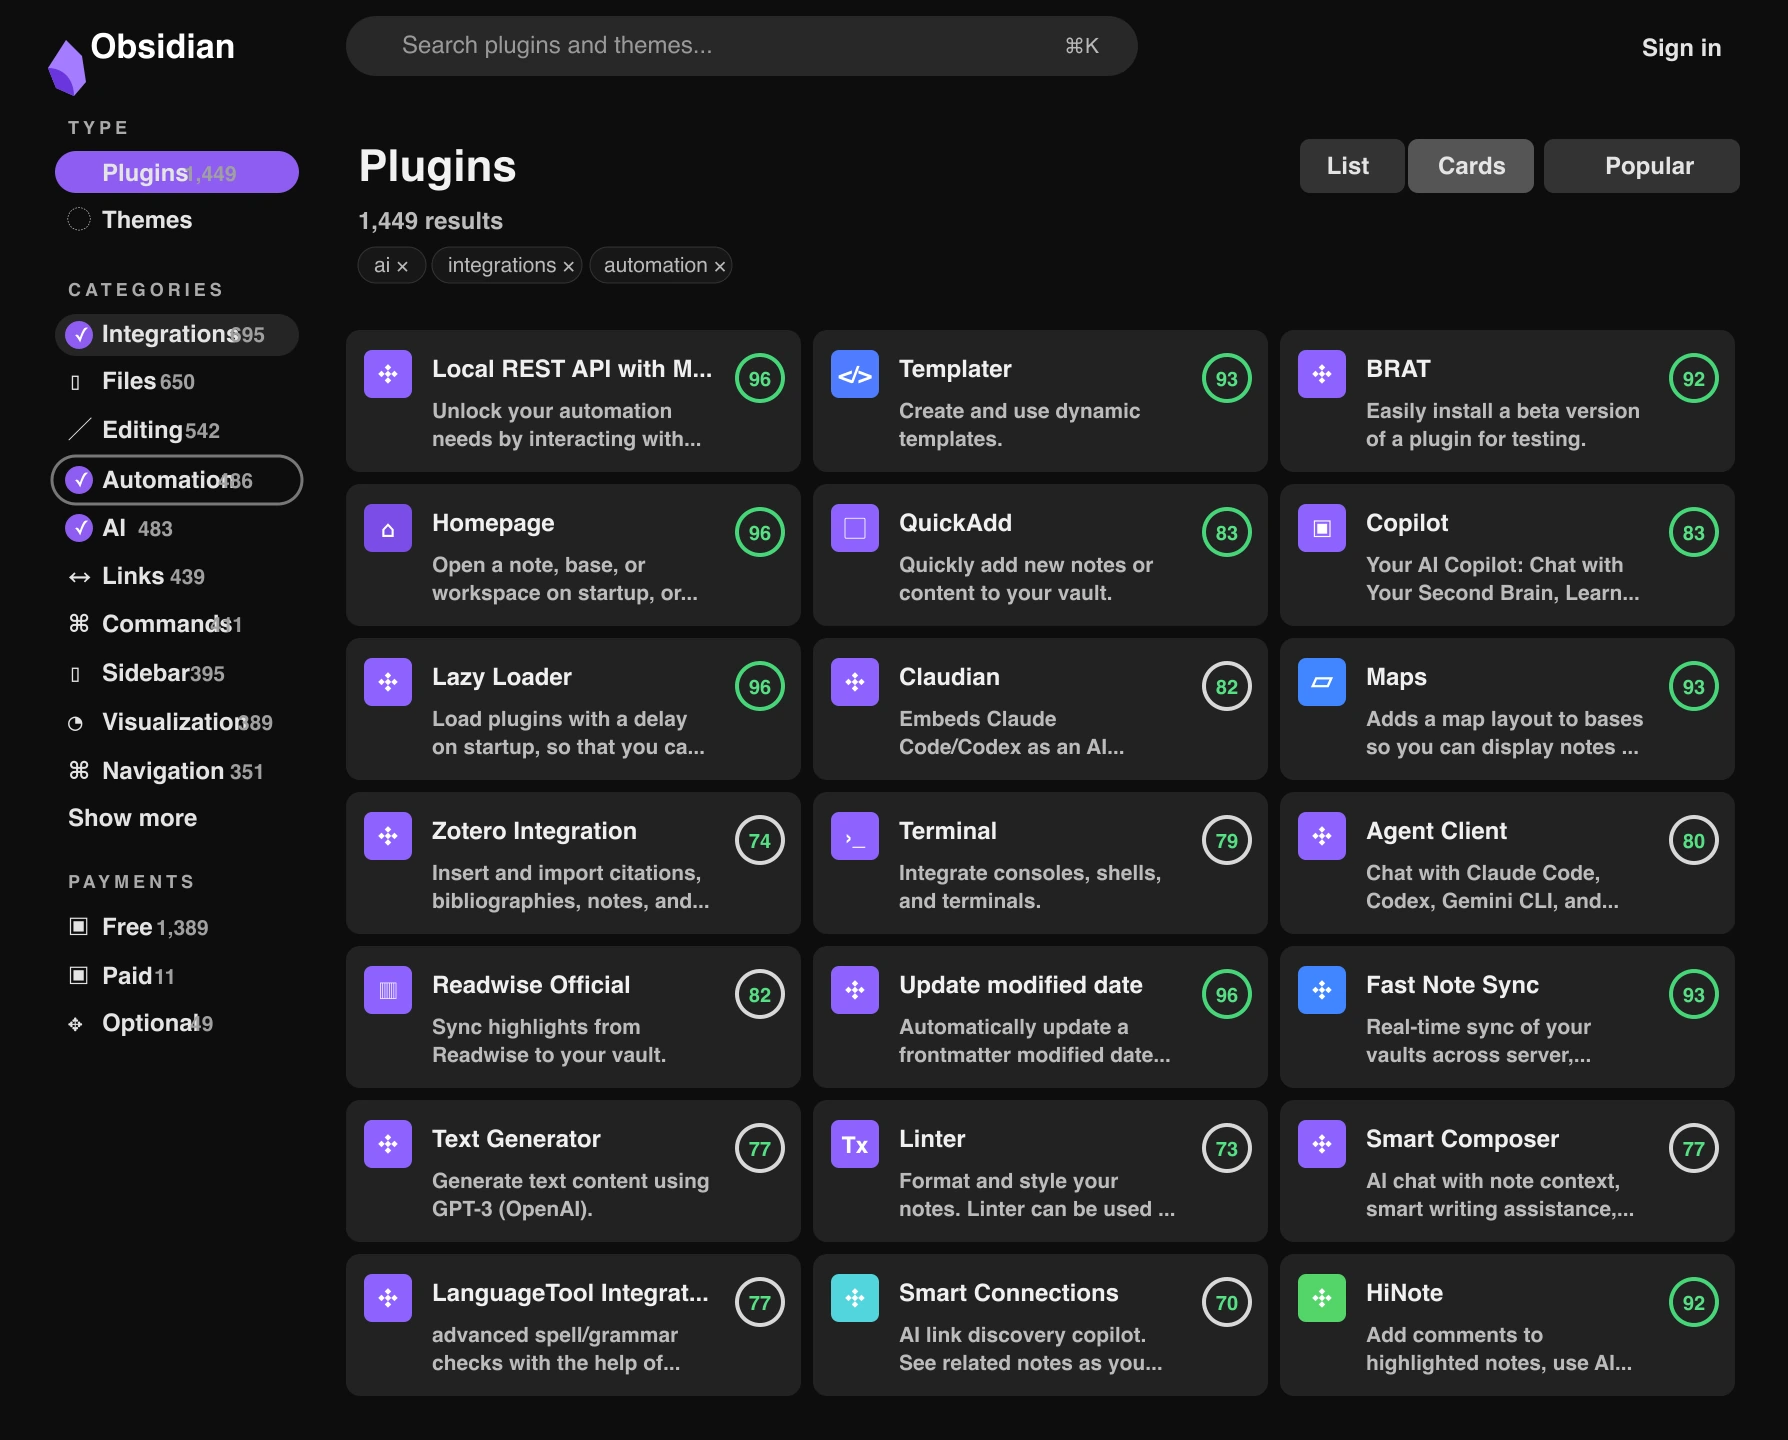
Task: Remove the ai filter tag
Action: click(402, 266)
